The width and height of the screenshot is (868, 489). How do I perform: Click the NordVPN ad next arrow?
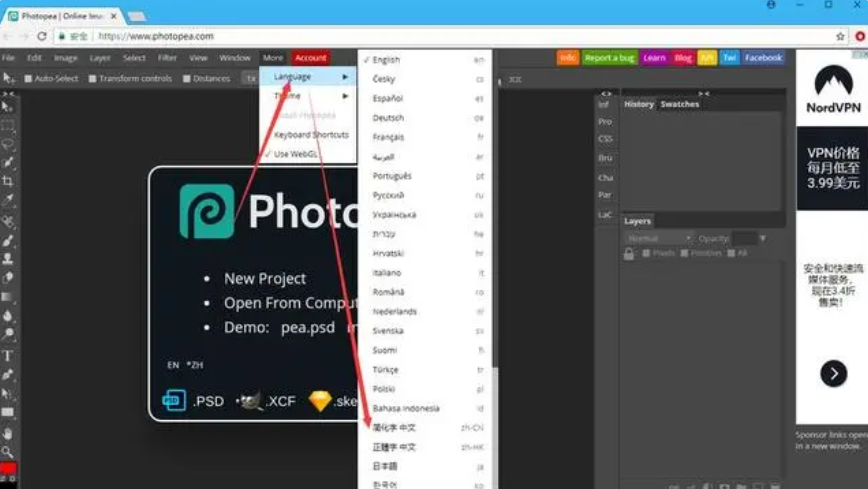coord(833,374)
